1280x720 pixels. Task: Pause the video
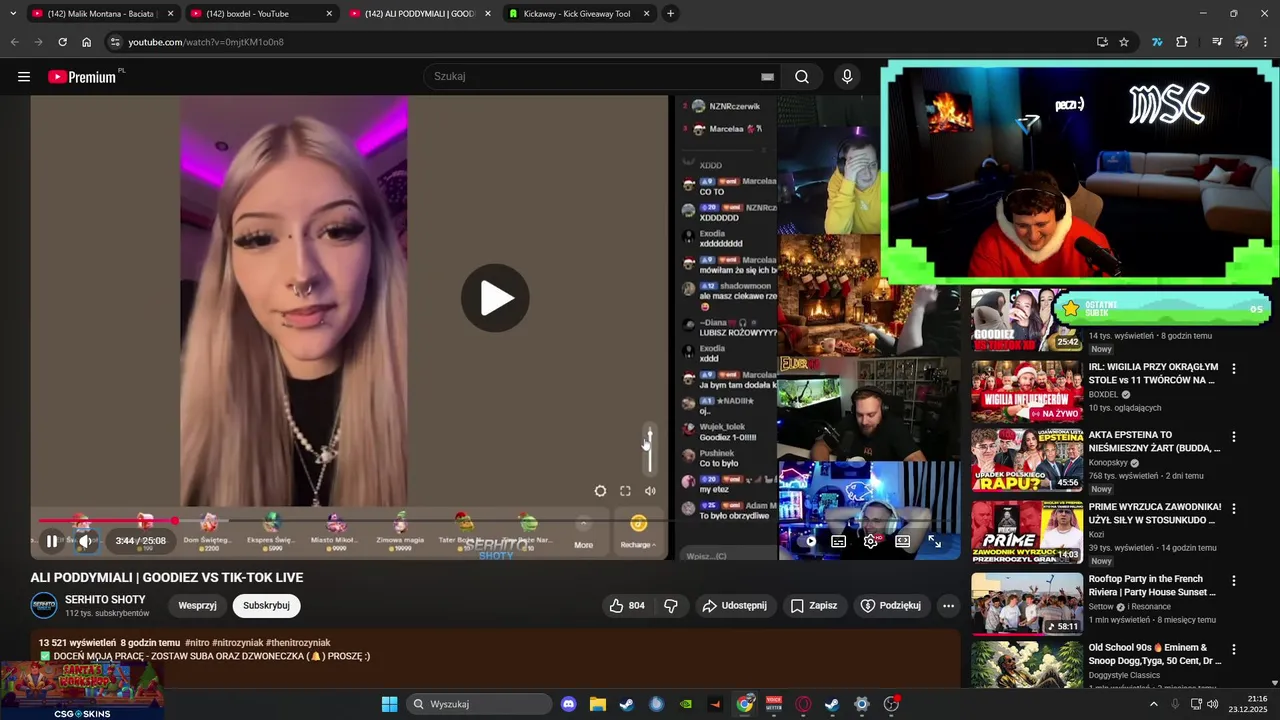[x=52, y=541]
